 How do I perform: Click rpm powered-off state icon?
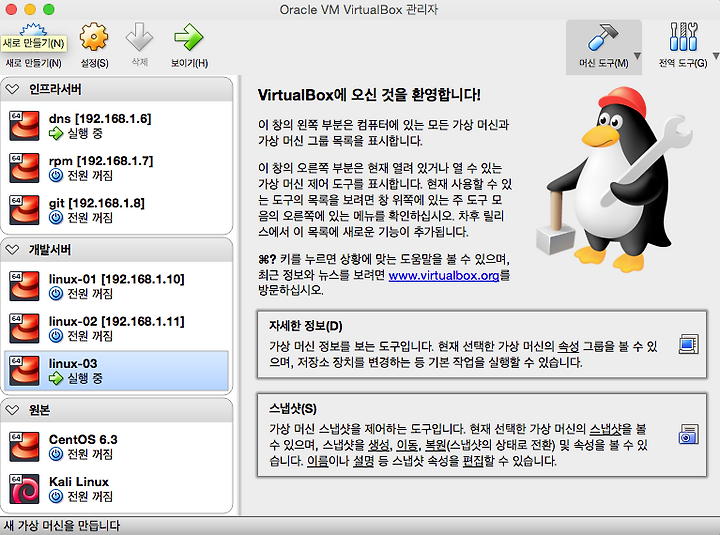pos(56,175)
